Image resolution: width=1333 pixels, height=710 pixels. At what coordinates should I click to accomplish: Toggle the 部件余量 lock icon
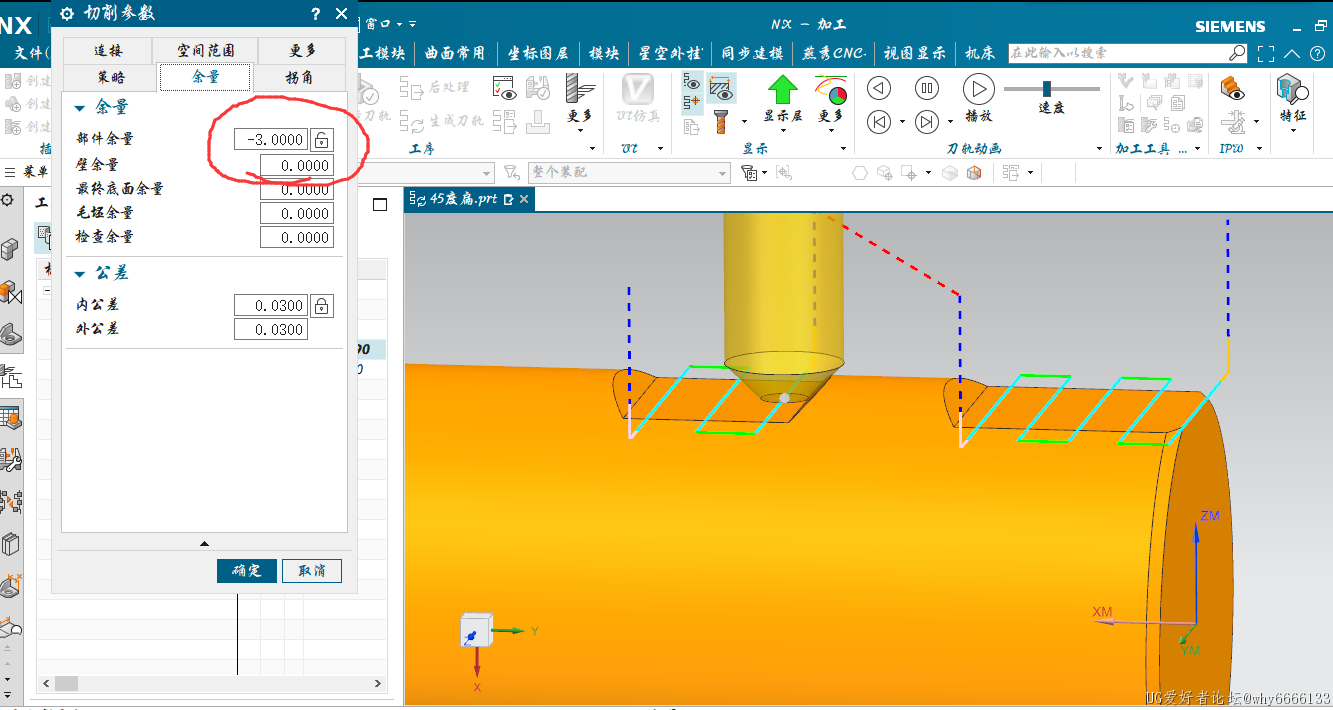tap(321, 140)
